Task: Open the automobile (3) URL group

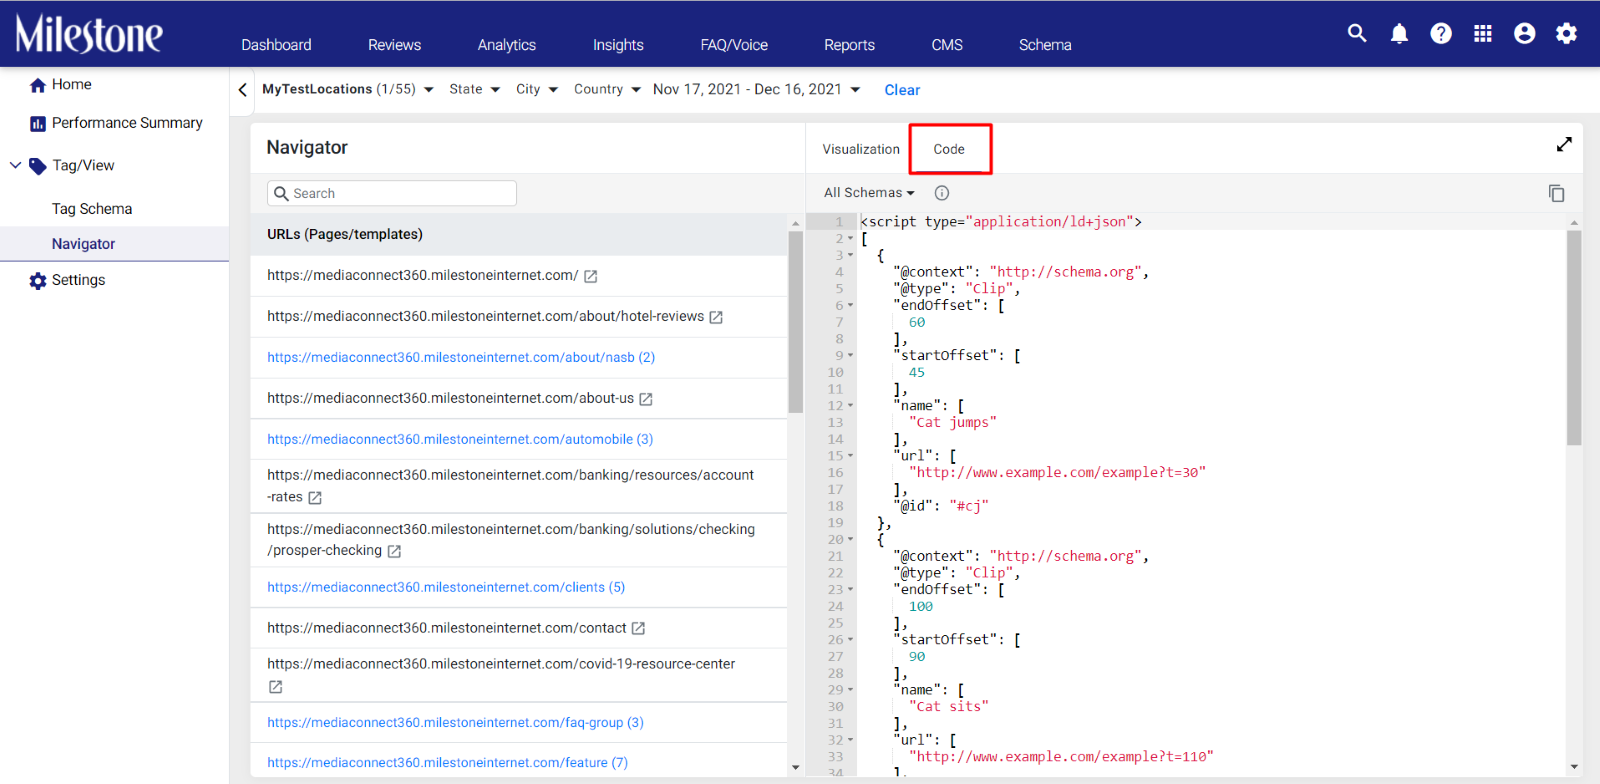Action: coord(460,439)
